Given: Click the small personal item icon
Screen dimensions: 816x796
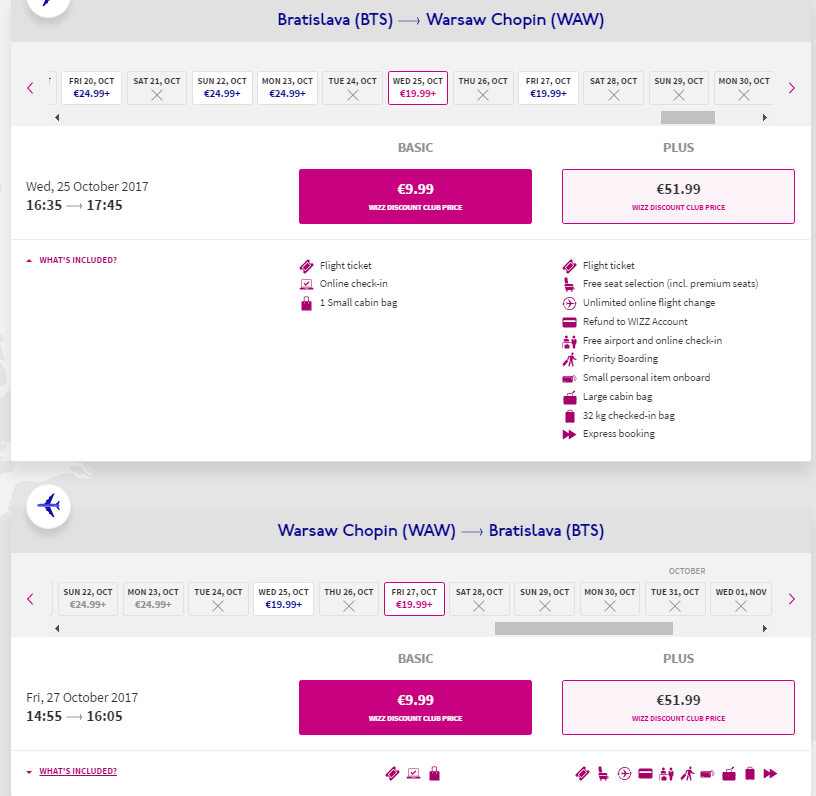Looking at the screenshot, I should (569, 378).
